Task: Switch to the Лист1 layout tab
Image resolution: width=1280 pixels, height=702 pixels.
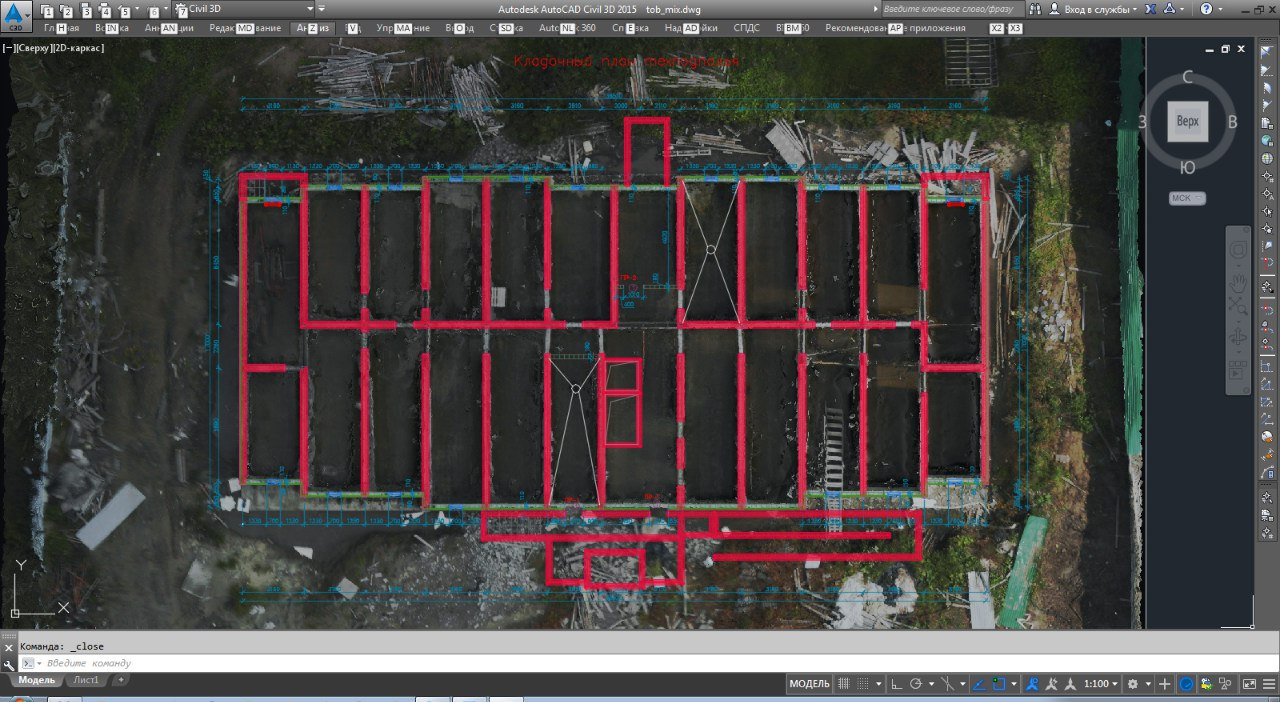Action: coord(86,680)
